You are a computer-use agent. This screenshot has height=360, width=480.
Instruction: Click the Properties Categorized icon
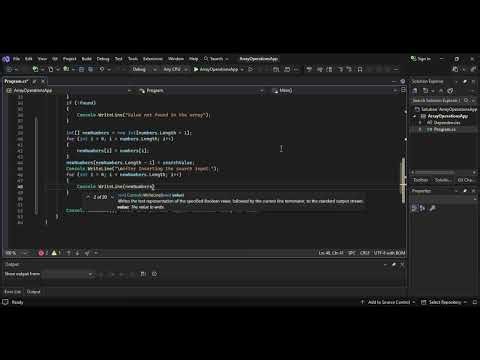pyautogui.click(x=414, y=208)
